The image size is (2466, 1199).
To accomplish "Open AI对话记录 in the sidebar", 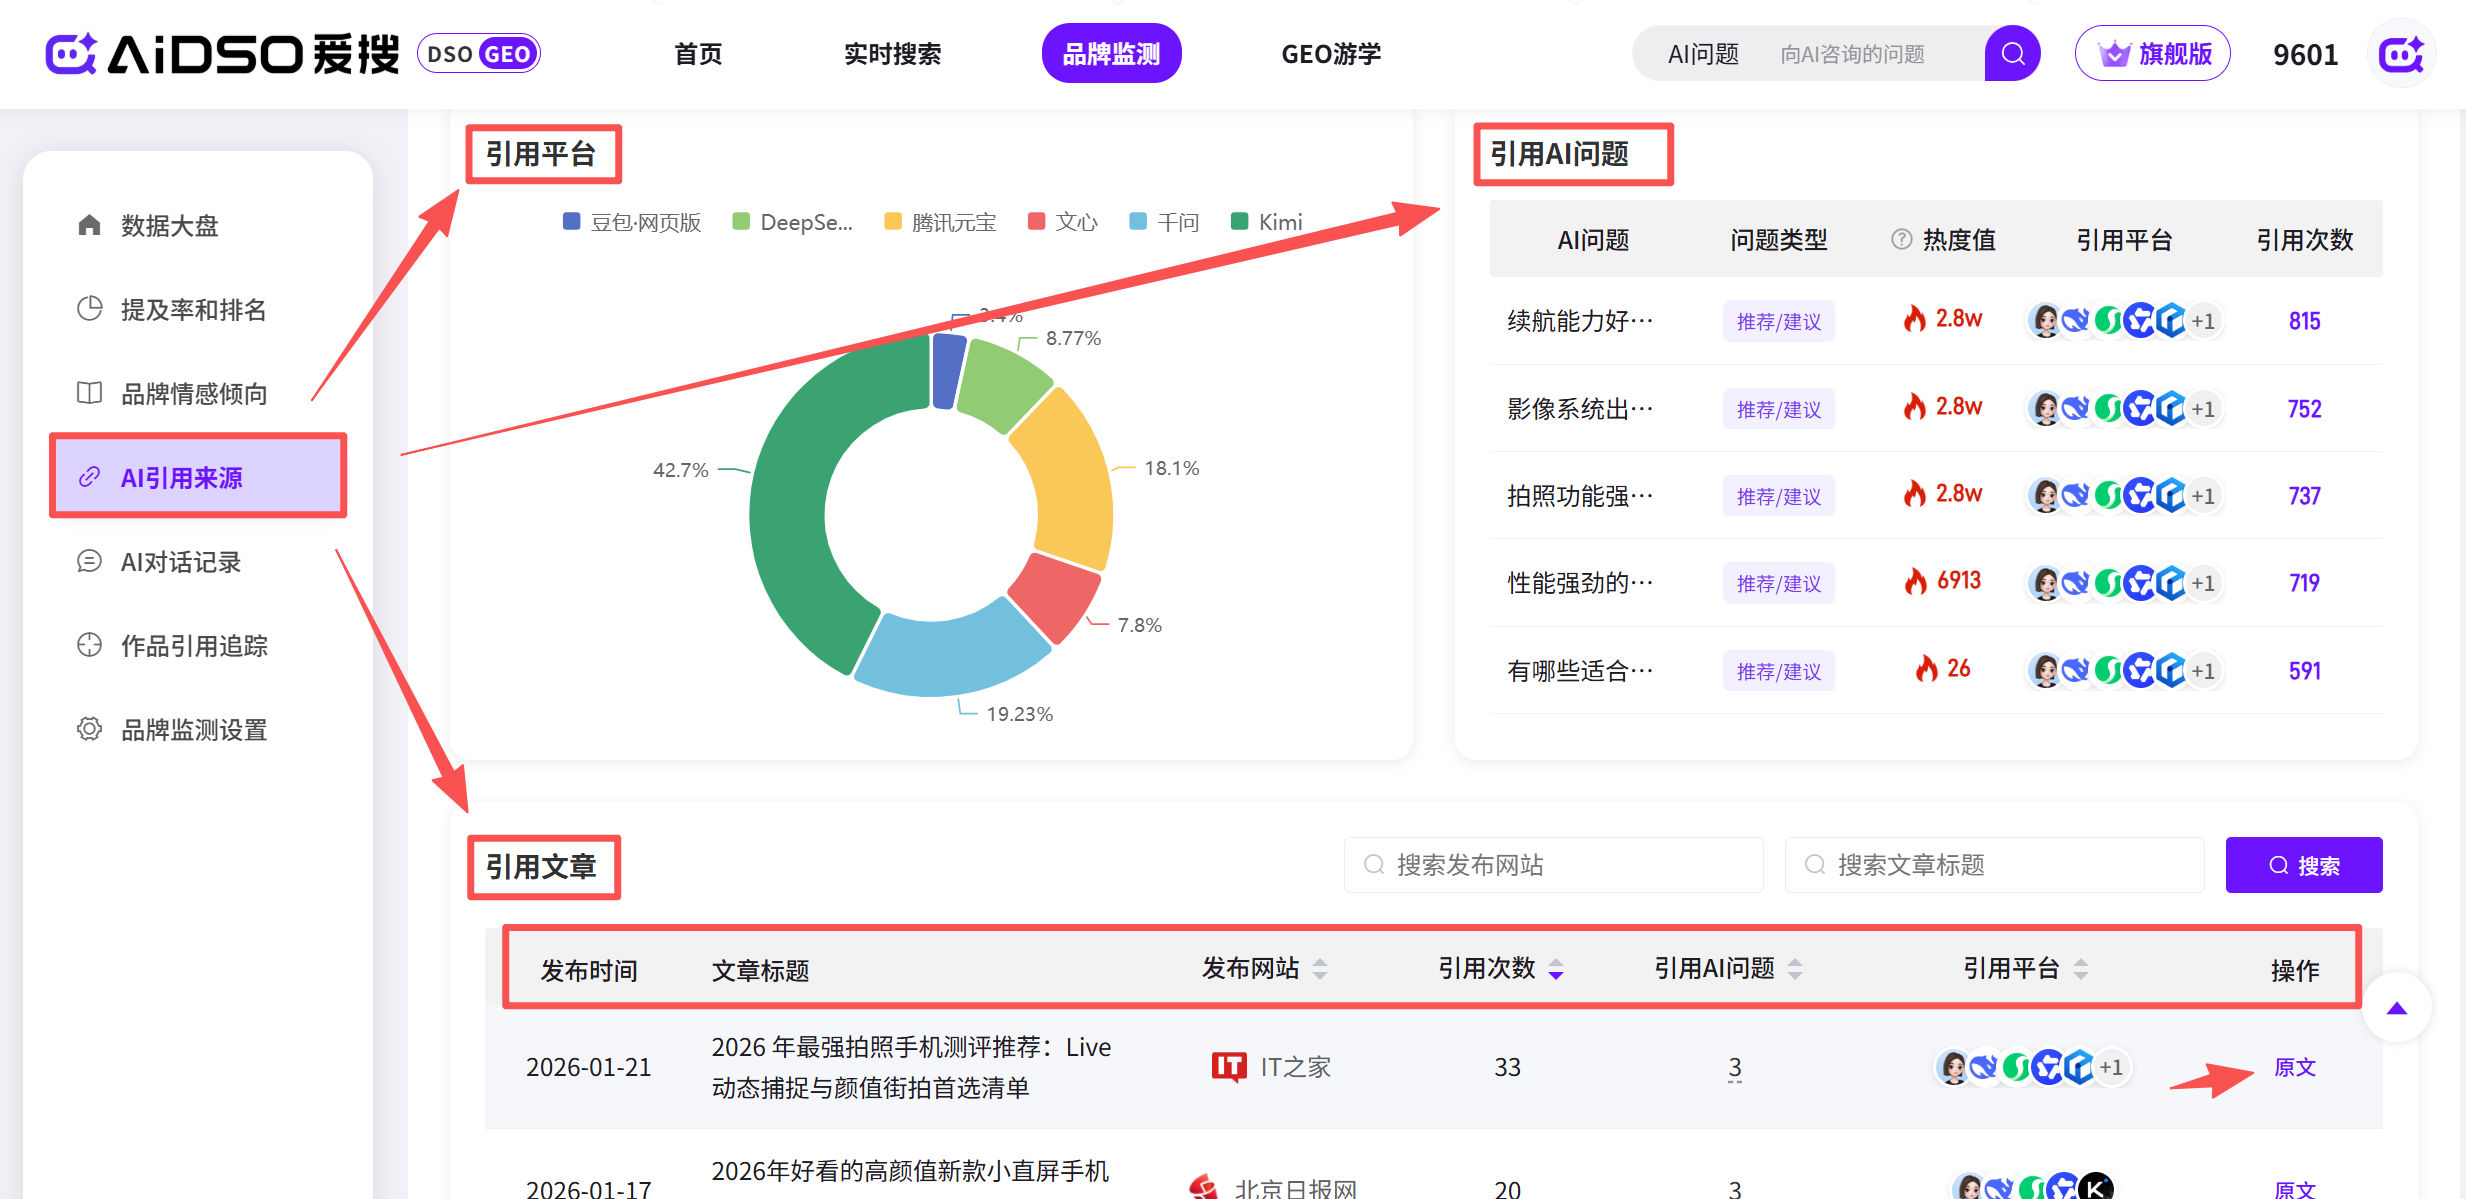I will 180,562.
